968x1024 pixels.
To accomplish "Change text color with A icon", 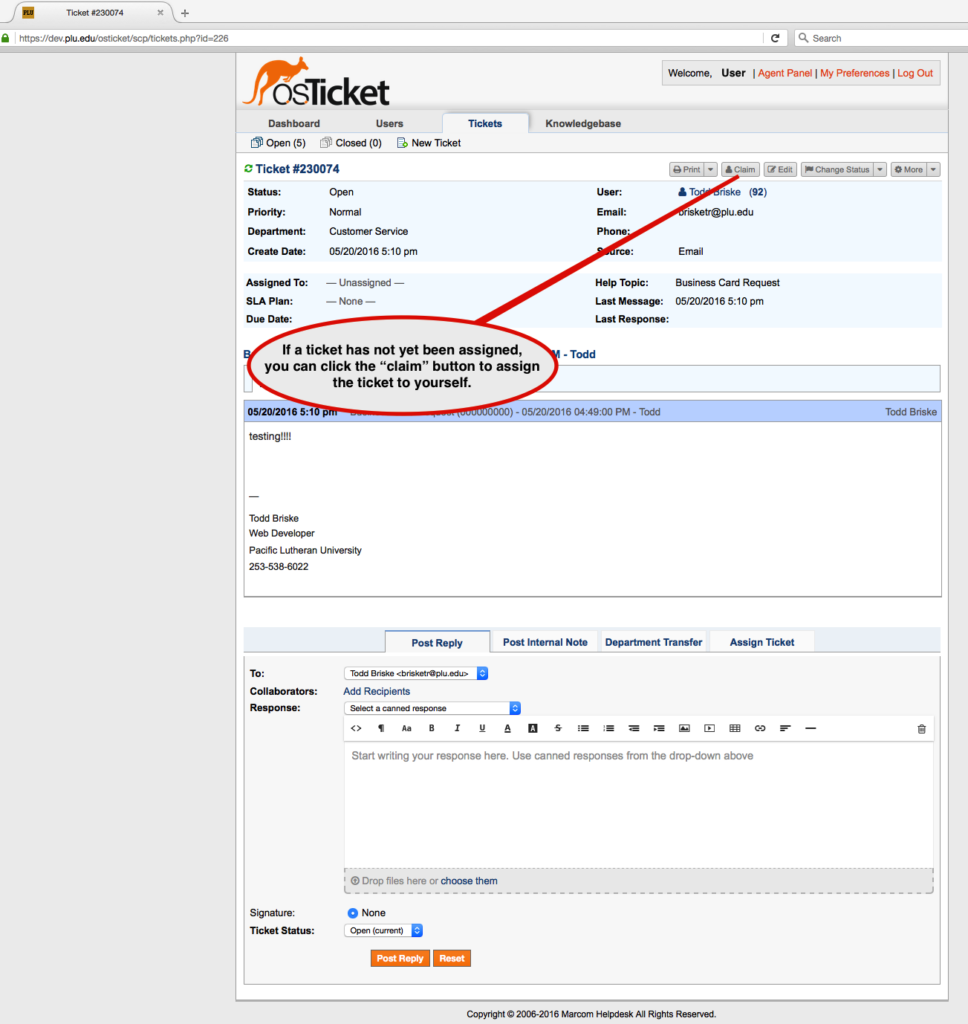I will tap(508, 728).
